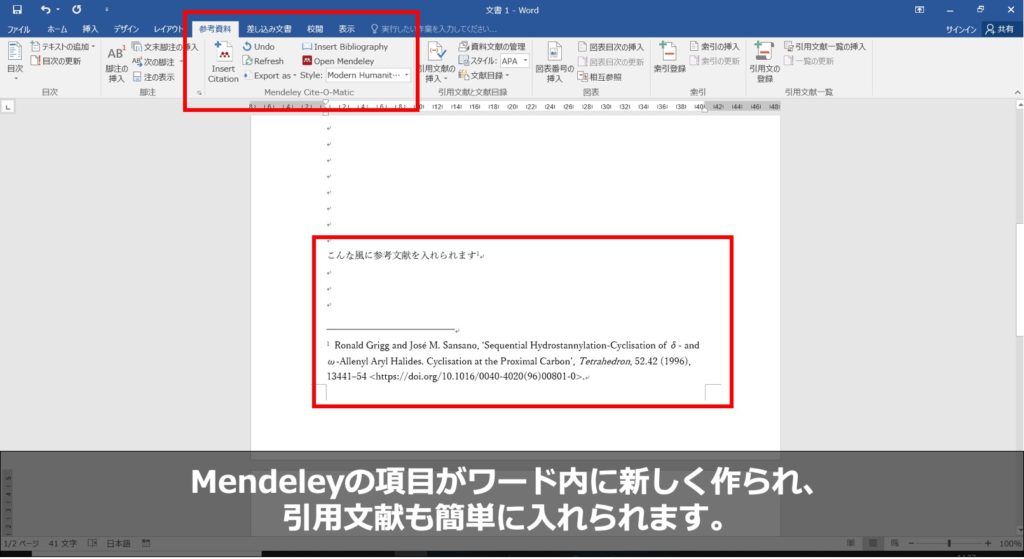1024x559 pixels.
Task: Click the sentence こんな風に参考文献を入れられます
Action: tap(402, 255)
